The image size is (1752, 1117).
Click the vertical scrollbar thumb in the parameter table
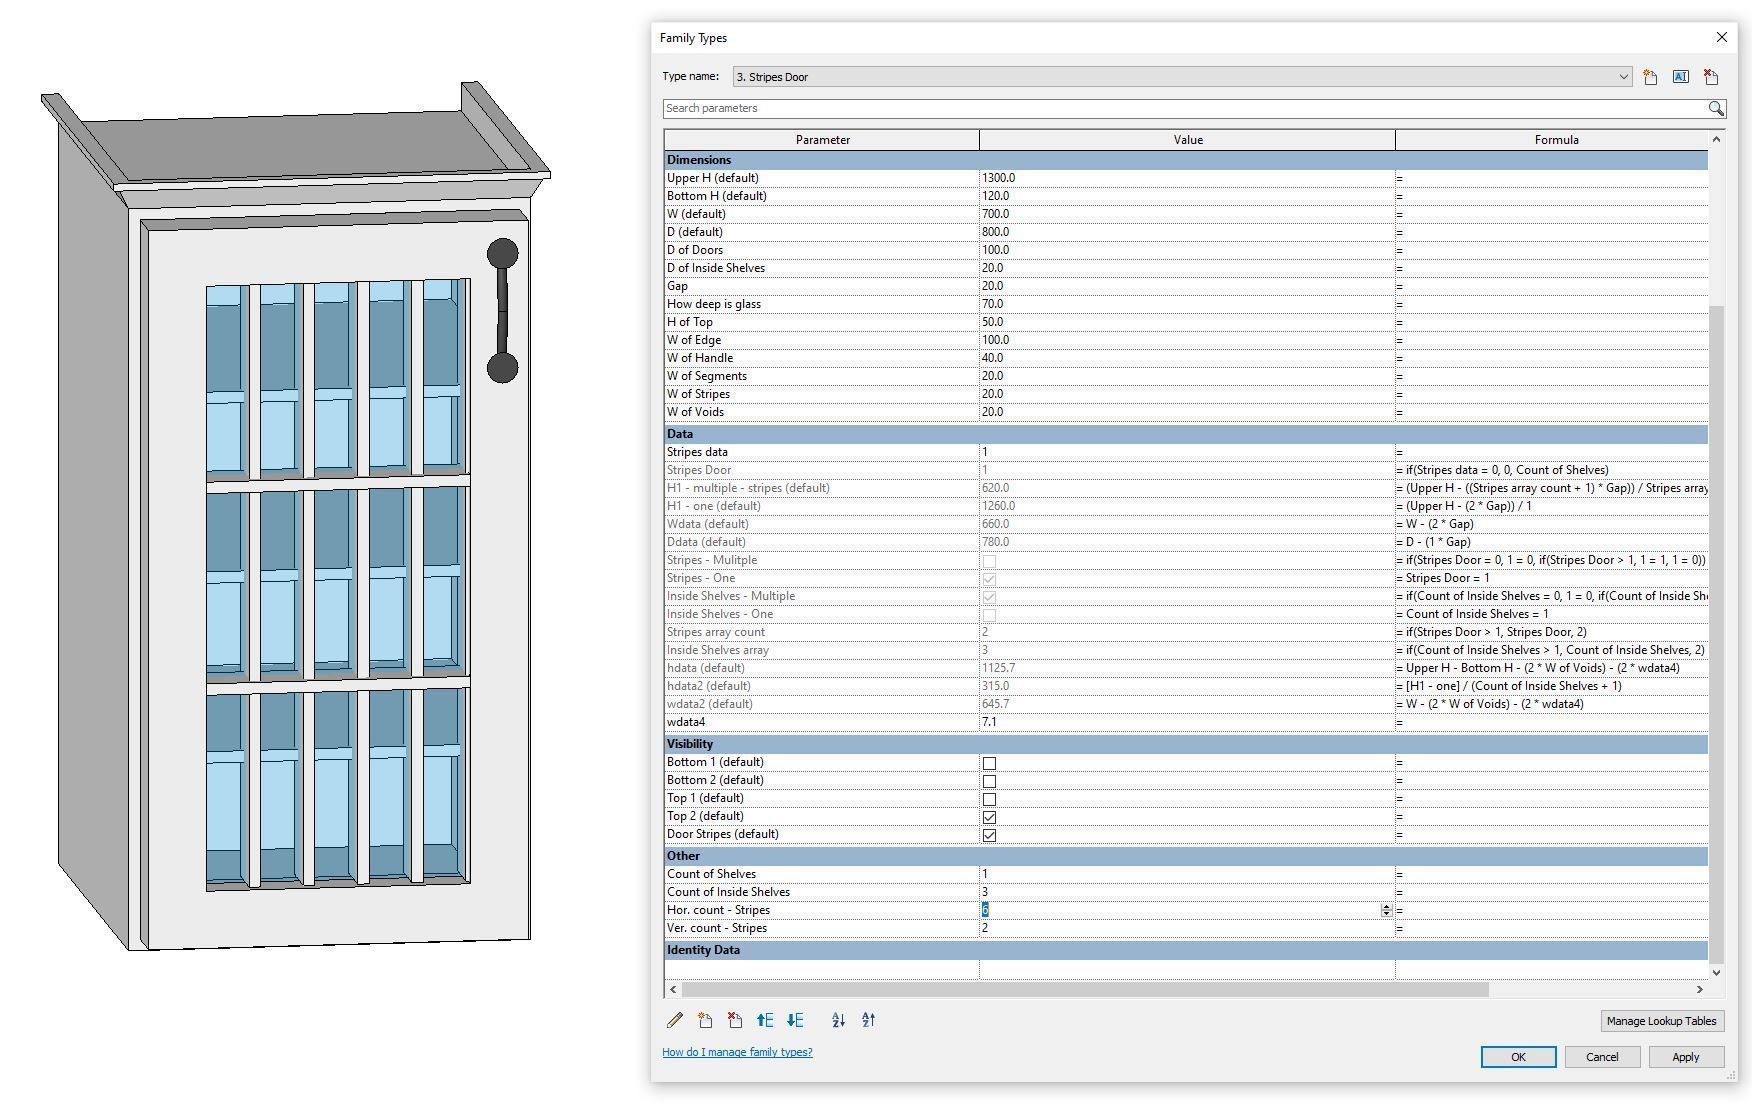[1716, 633]
